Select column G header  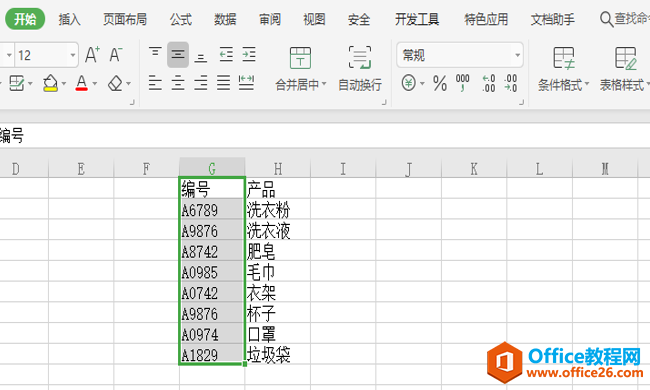pyautogui.click(x=212, y=168)
